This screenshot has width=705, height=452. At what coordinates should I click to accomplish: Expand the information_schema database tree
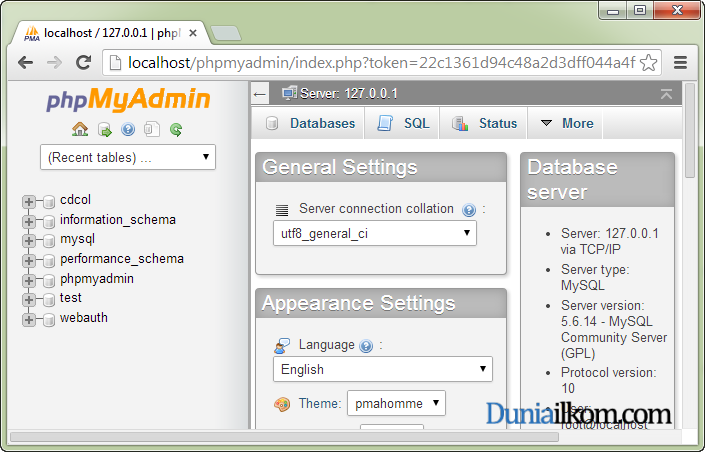click(28, 221)
